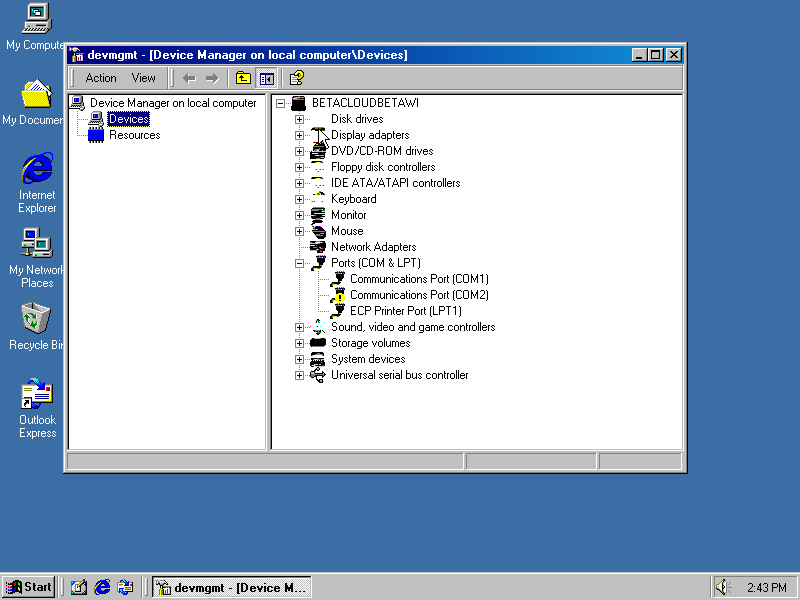
Task: Expand the Floppy disk controllers category
Action: pos(299,167)
